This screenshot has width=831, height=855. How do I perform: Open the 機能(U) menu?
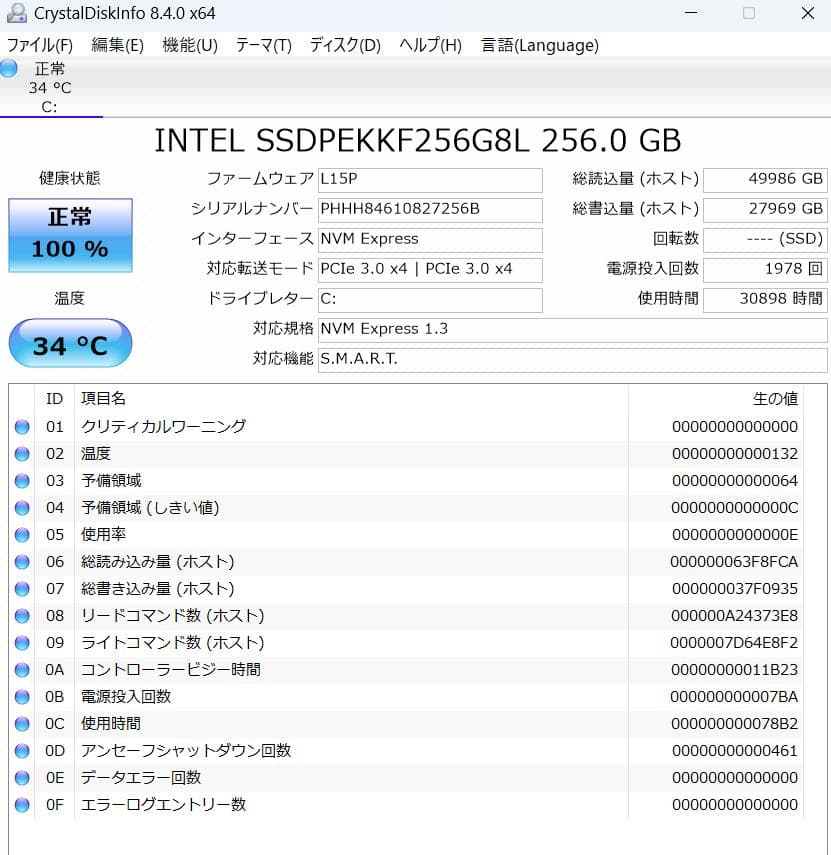[x=189, y=45]
